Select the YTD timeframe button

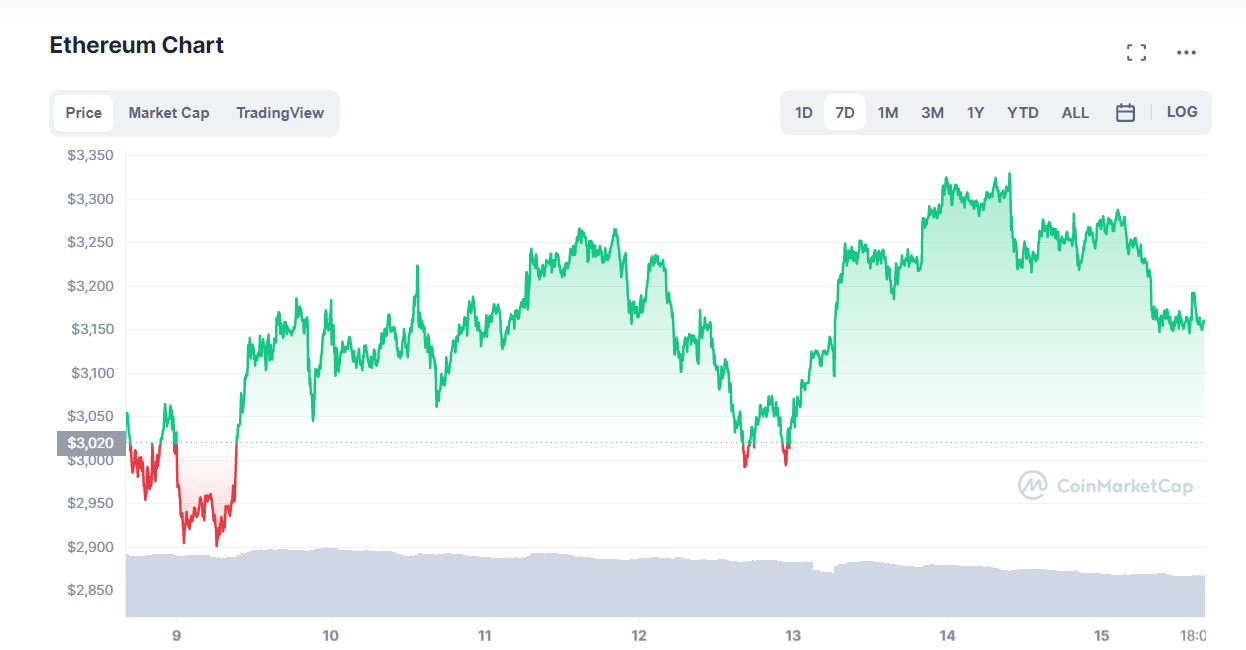click(x=1023, y=112)
